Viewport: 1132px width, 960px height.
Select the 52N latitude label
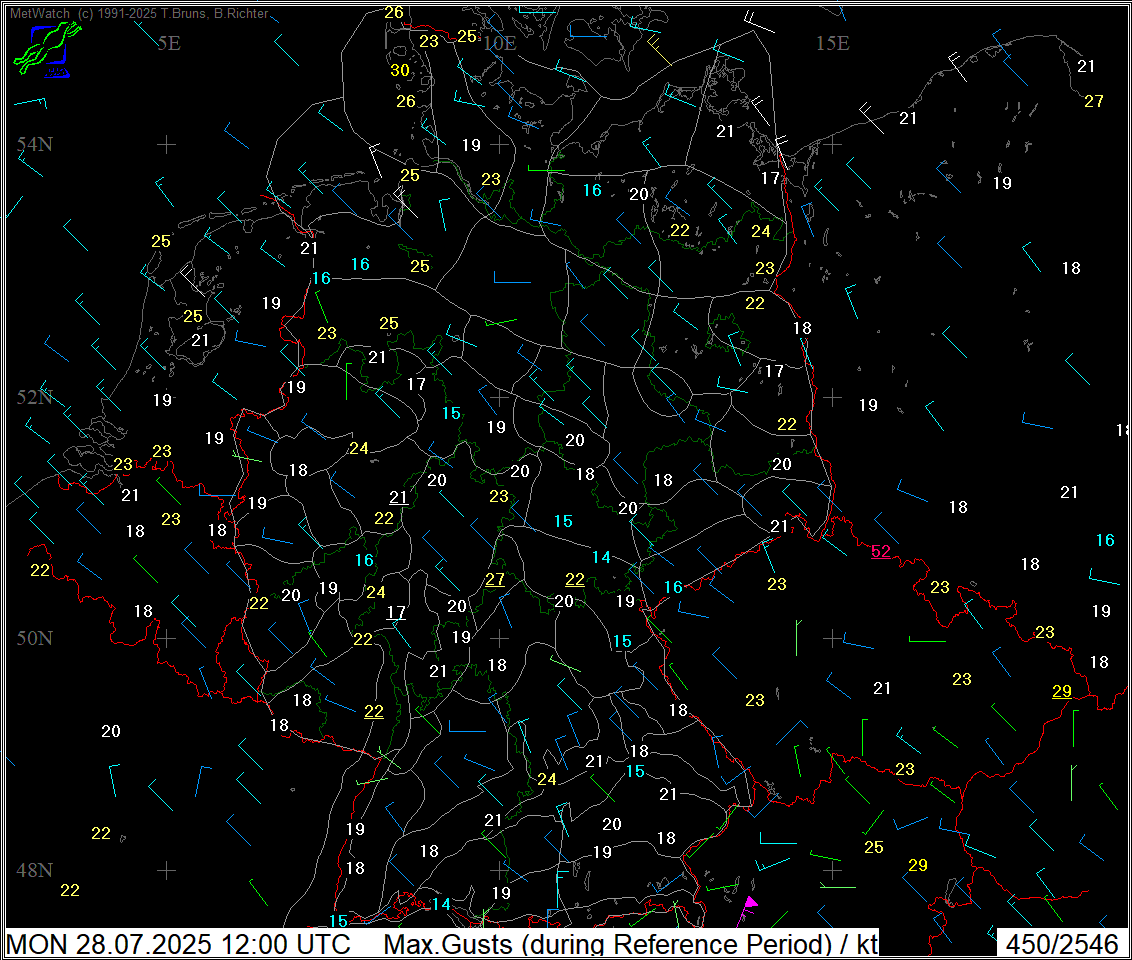click(x=35, y=397)
